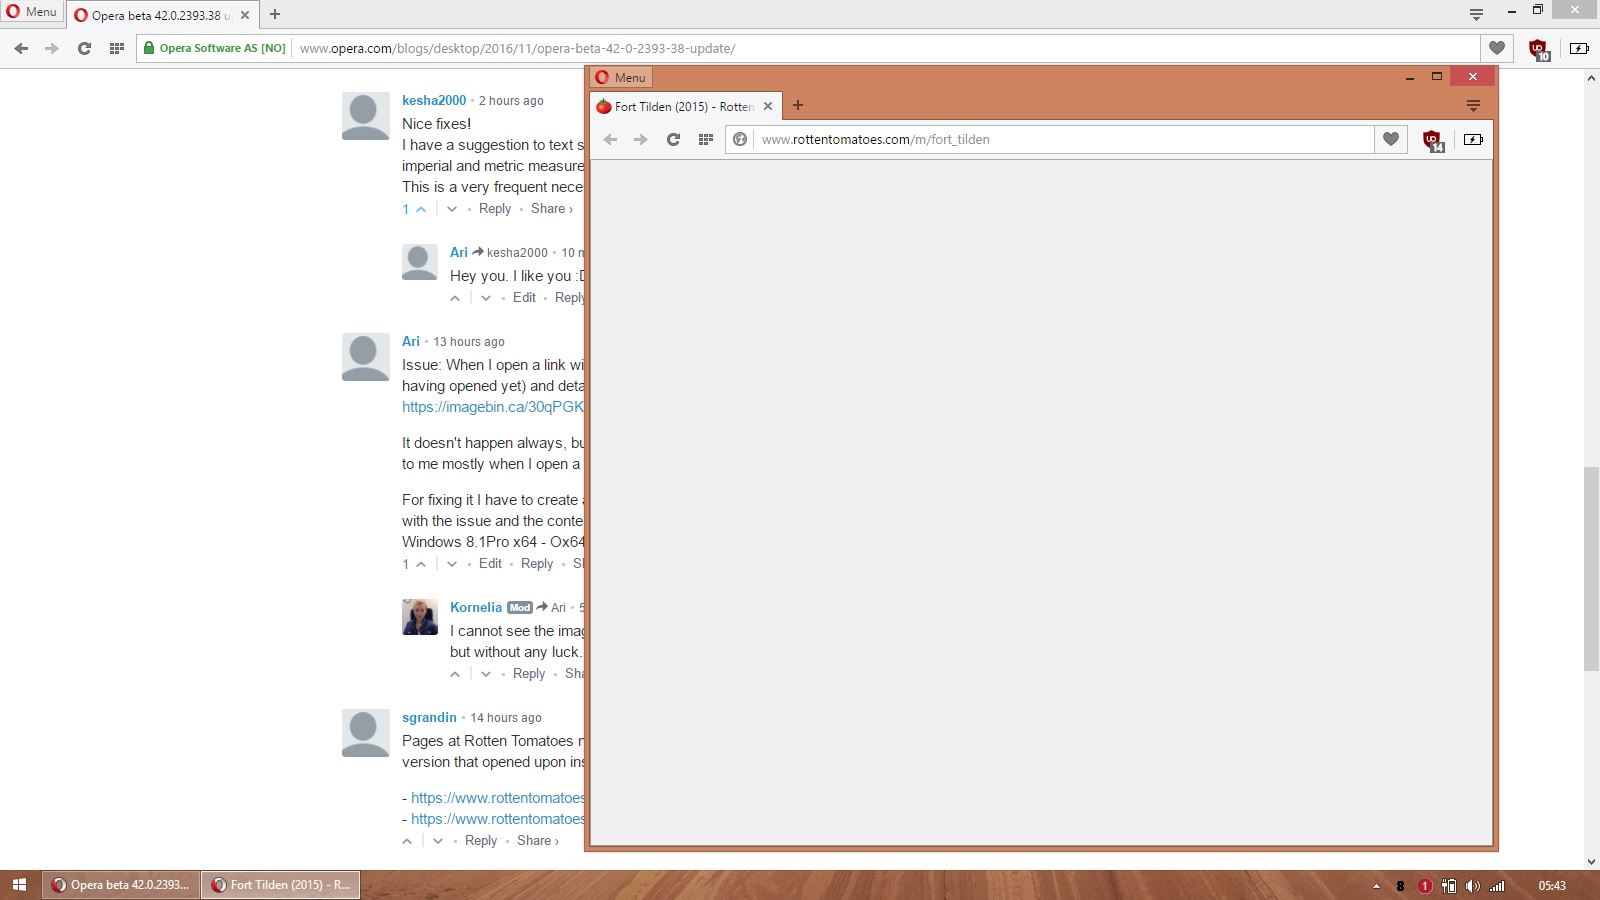Viewport: 1600px width, 900px height.
Task: Open the second rottentomatoes link in sgrandin's comment
Action: click(498, 819)
